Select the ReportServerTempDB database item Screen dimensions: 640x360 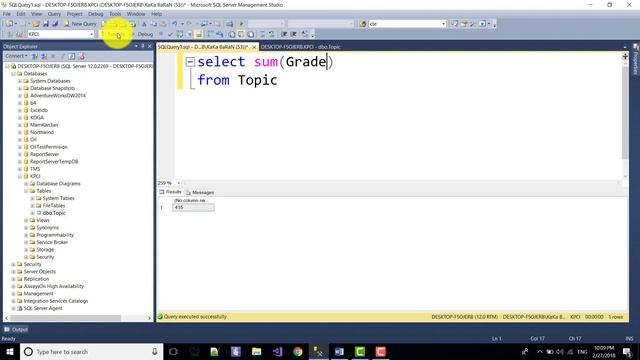tap(54, 162)
